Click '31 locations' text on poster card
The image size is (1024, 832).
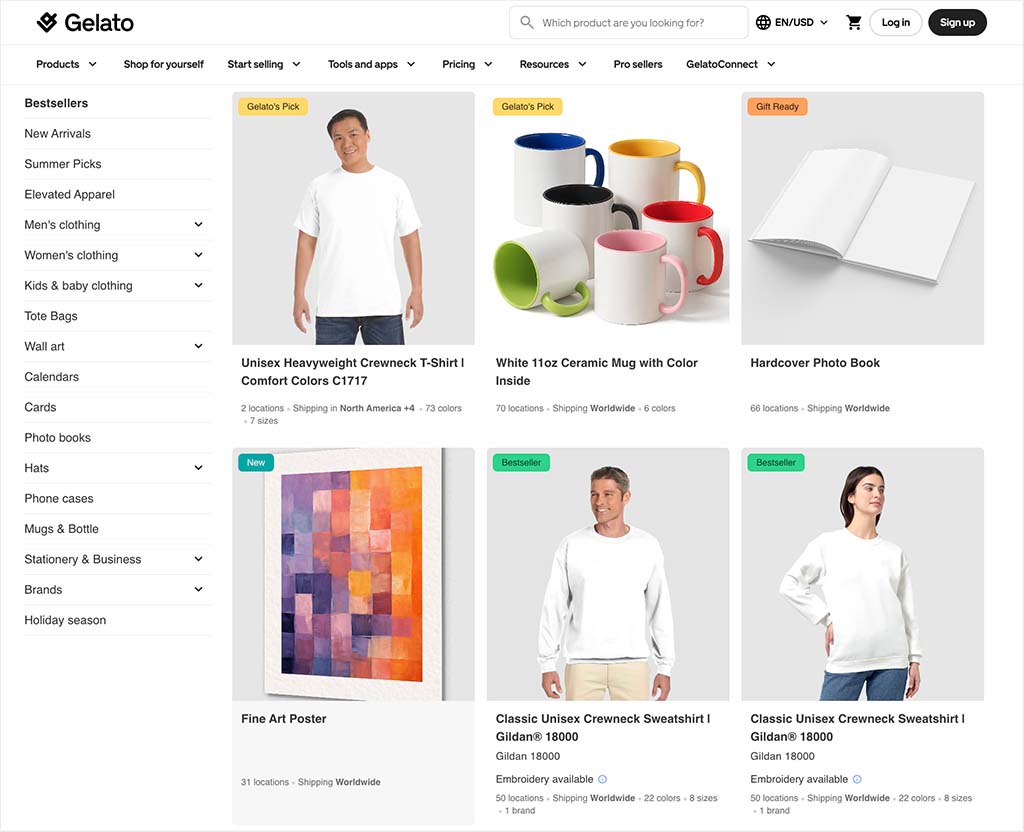pos(264,782)
